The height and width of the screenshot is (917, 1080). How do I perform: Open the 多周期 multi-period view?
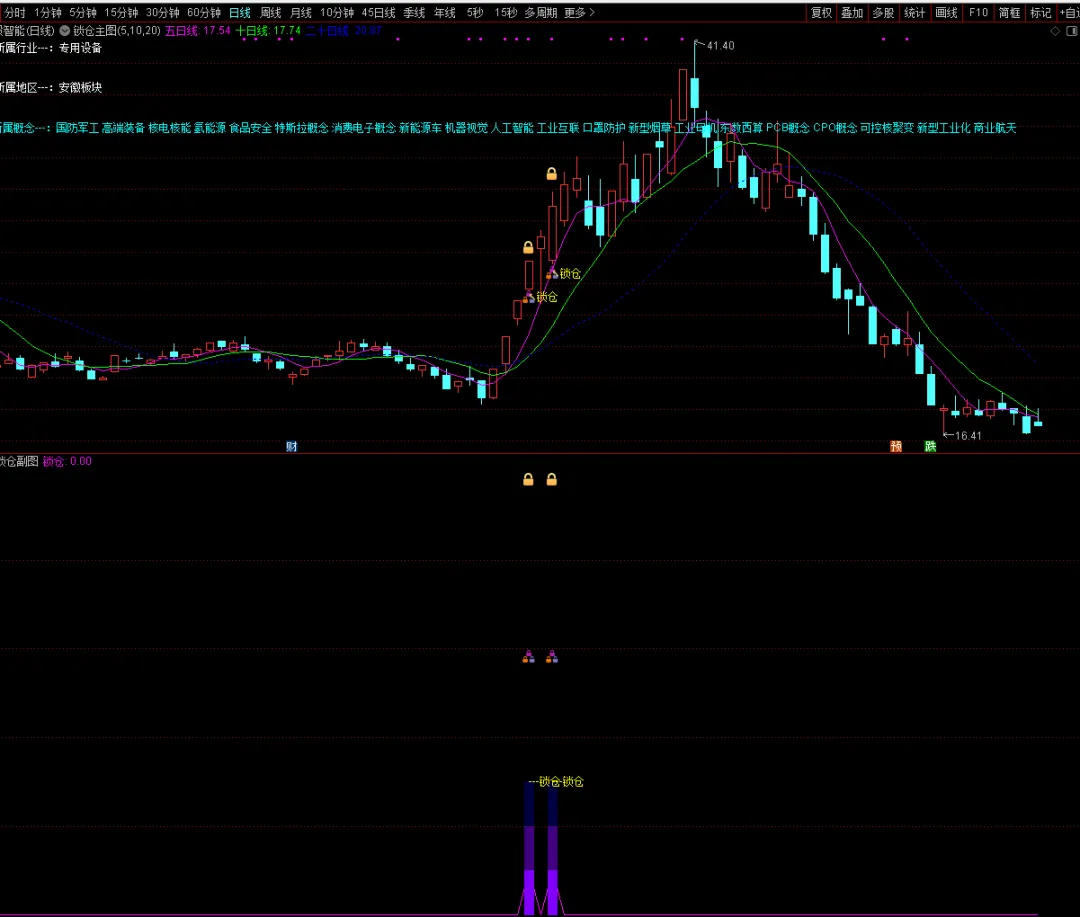coord(541,12)
